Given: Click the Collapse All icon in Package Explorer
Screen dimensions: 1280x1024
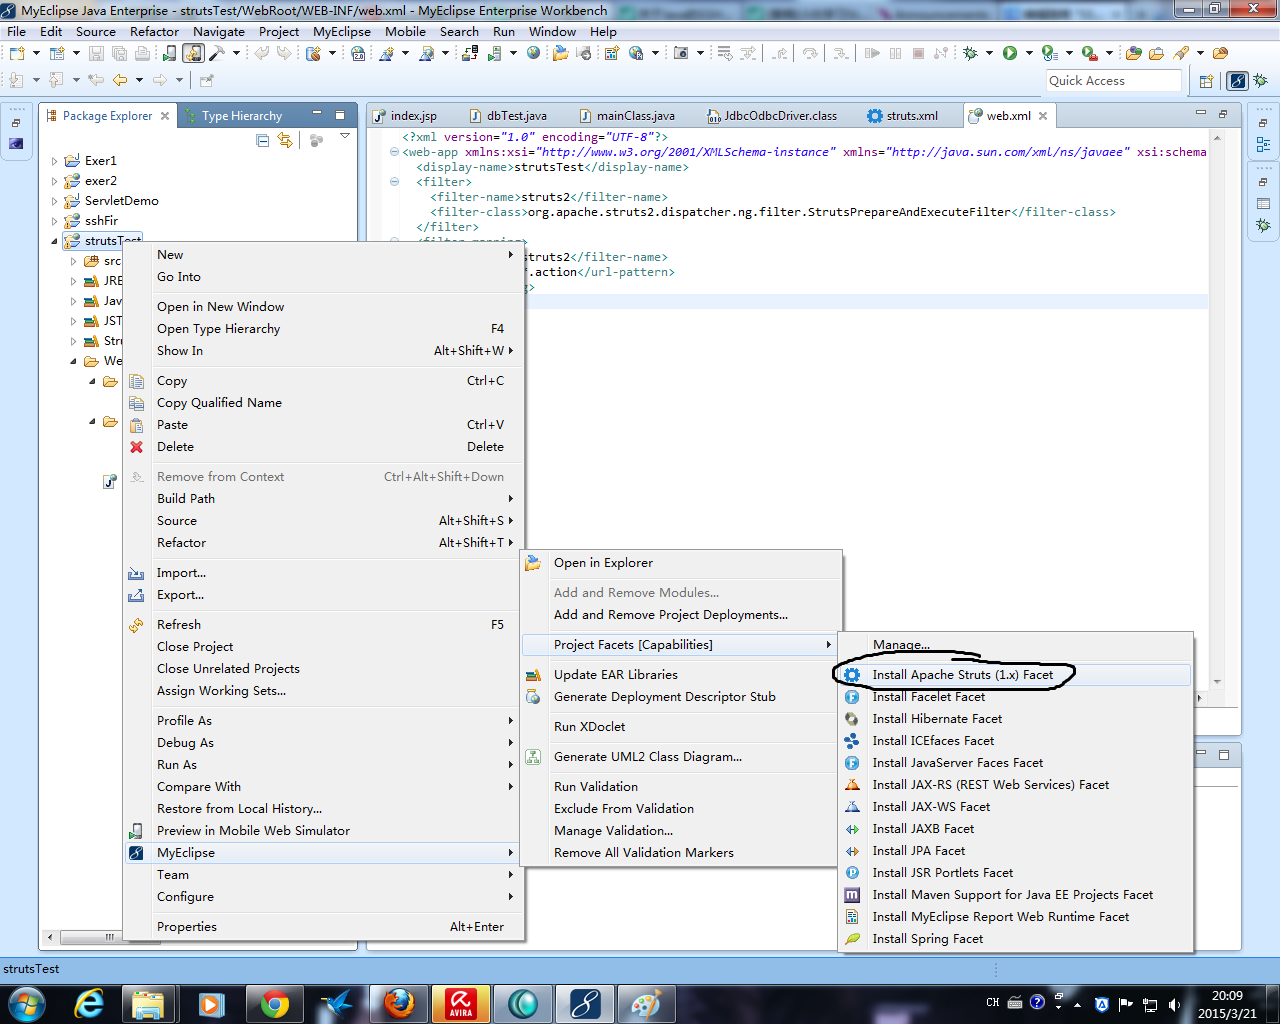Looking at the screenshot, I should (x=262, y=140).
